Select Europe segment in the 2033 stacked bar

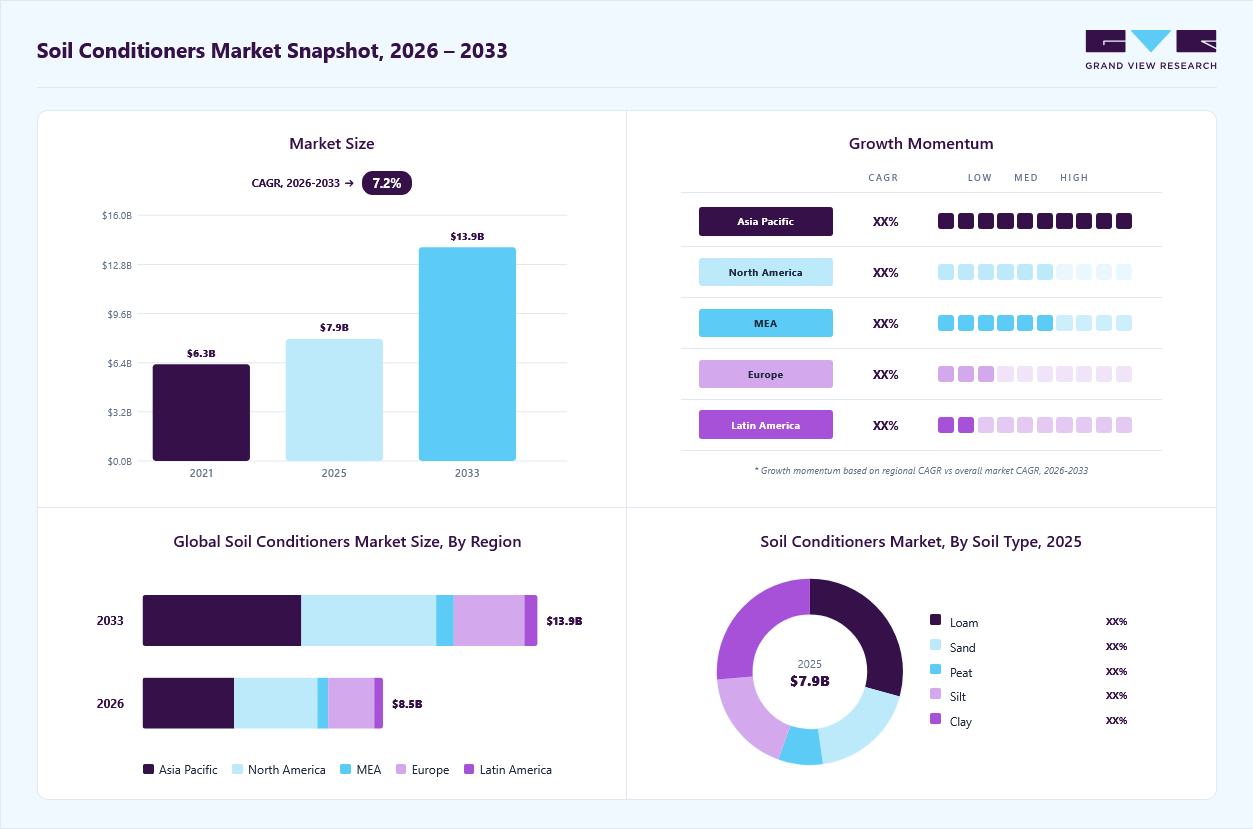pos(489,621)
